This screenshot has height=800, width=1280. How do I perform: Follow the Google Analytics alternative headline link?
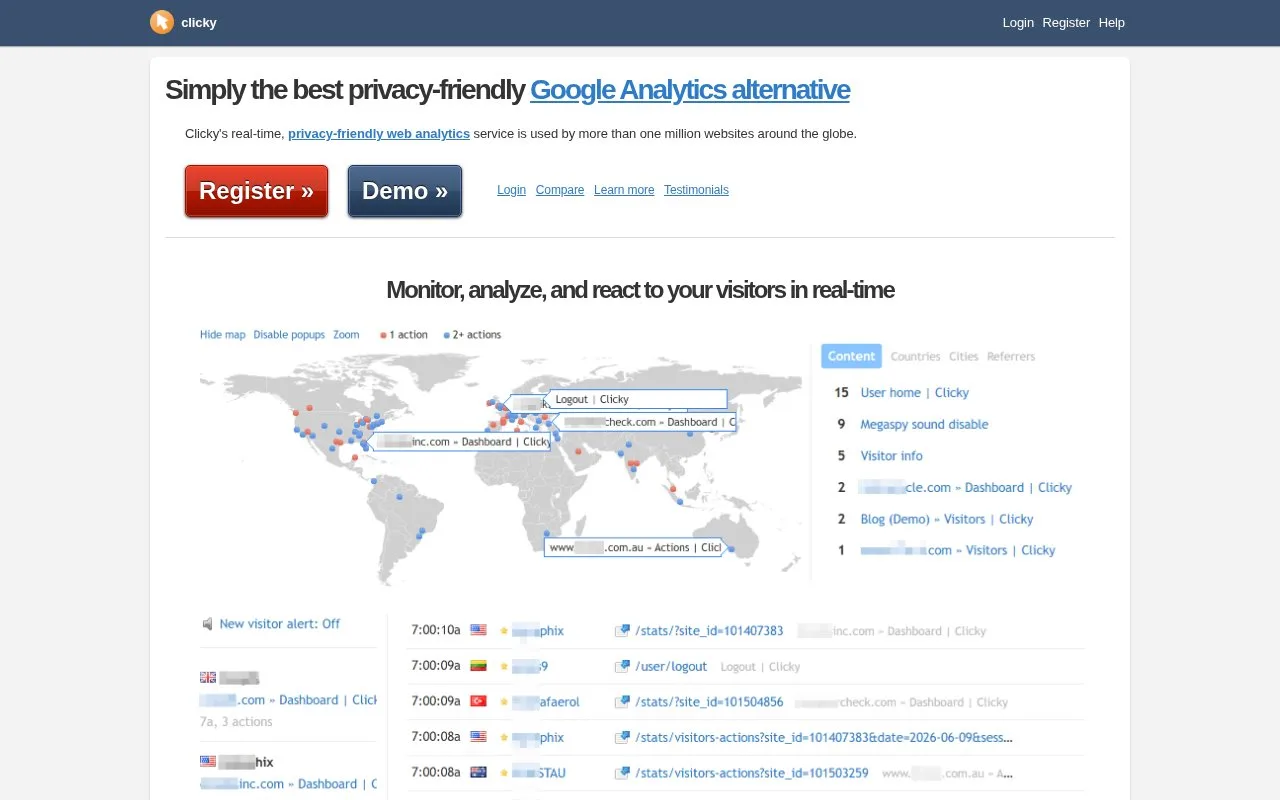coord(690,90)
